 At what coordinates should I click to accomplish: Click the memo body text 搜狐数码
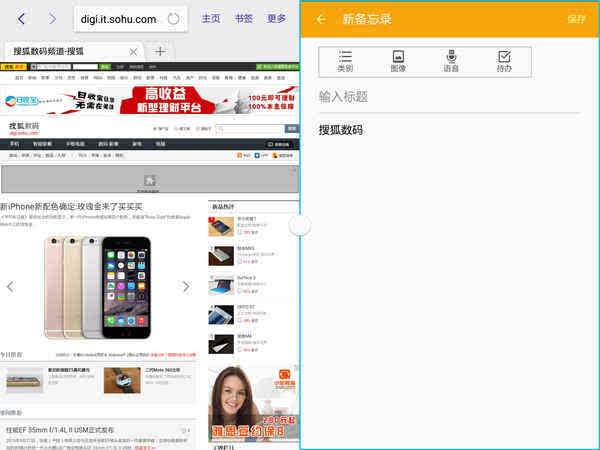(x=341, y=130)
